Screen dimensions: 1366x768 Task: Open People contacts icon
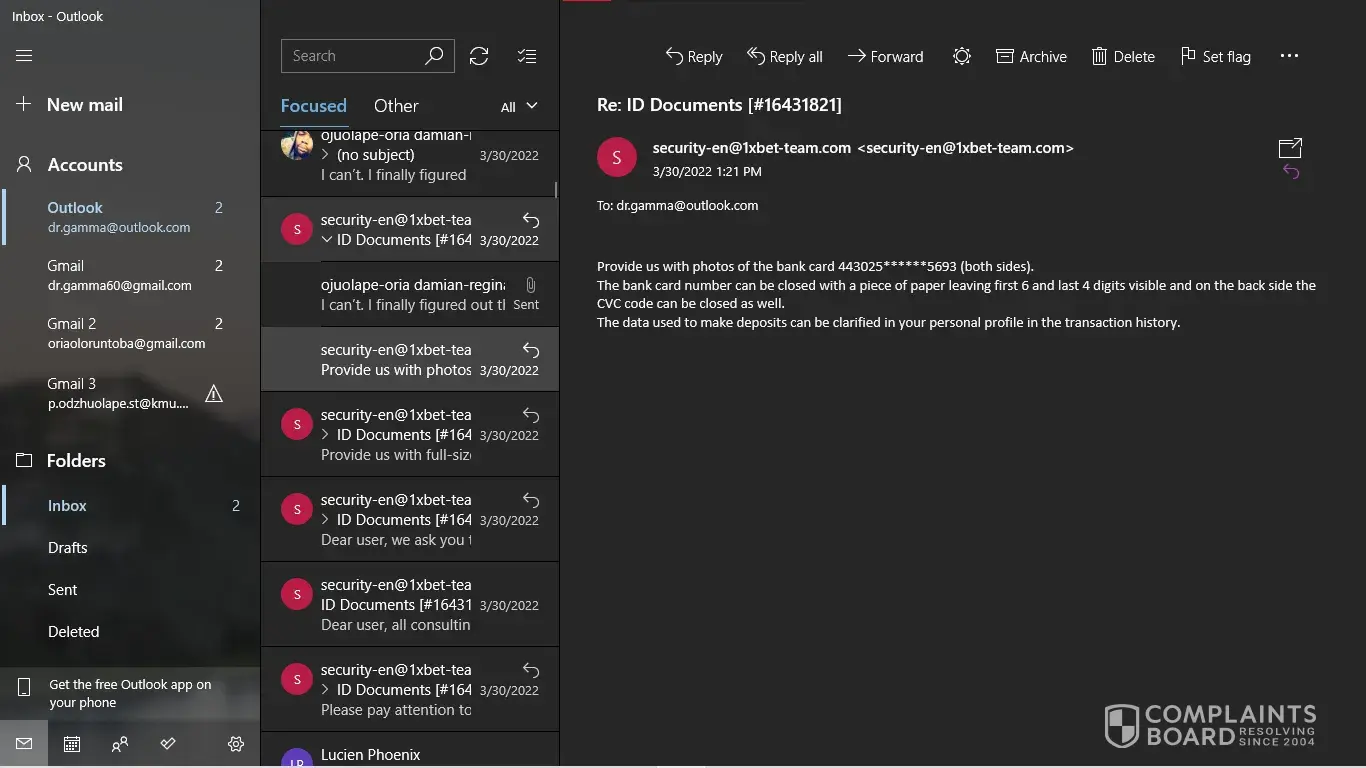pyautogui.click(x=120, y=744)
